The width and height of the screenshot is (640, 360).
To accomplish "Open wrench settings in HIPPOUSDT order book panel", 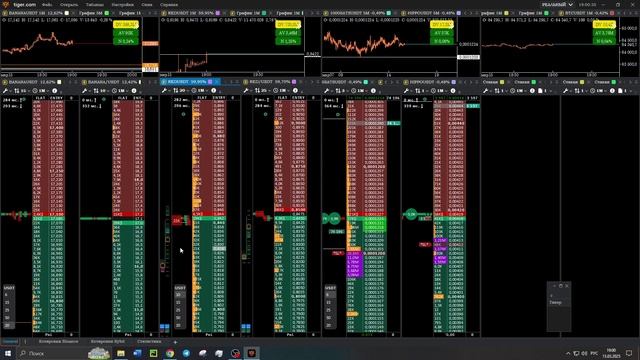I will pyautogui.click(x=406, y=91).
